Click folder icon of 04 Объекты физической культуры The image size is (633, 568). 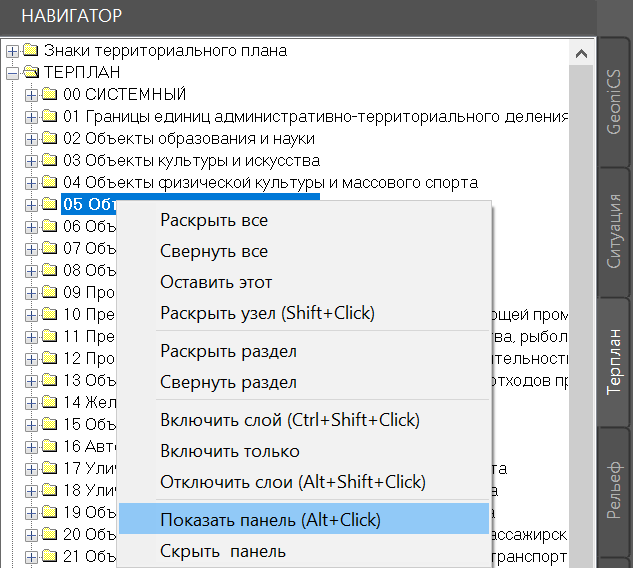click(x=49, y=183)
